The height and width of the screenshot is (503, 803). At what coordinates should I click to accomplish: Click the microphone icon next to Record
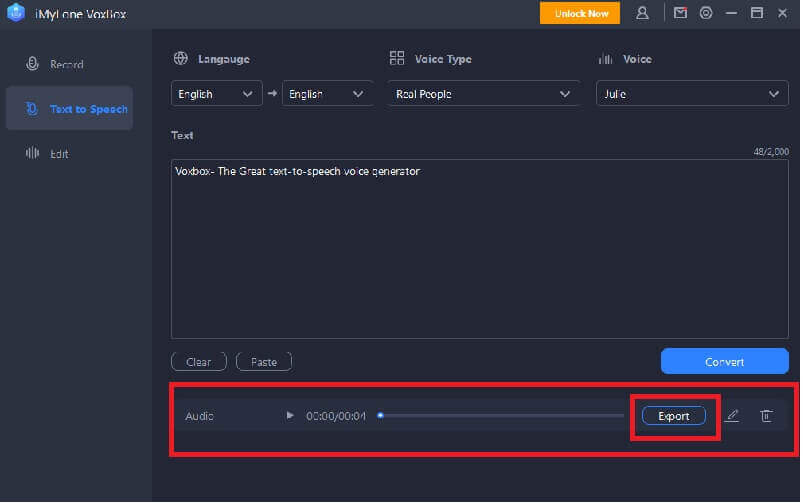pos(32,64)
